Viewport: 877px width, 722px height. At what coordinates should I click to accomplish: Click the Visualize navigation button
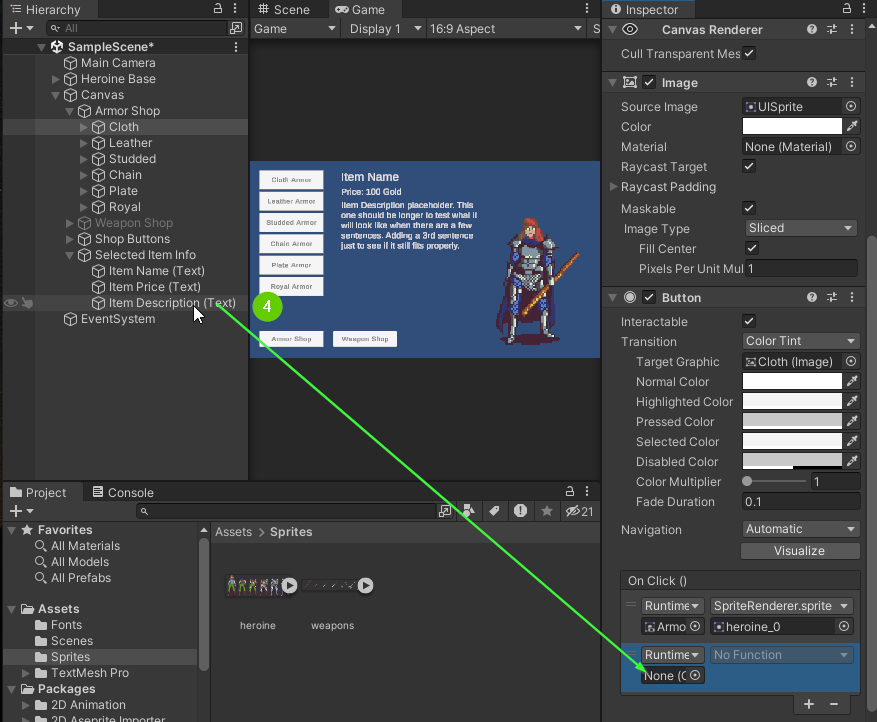tap(799, 551)
